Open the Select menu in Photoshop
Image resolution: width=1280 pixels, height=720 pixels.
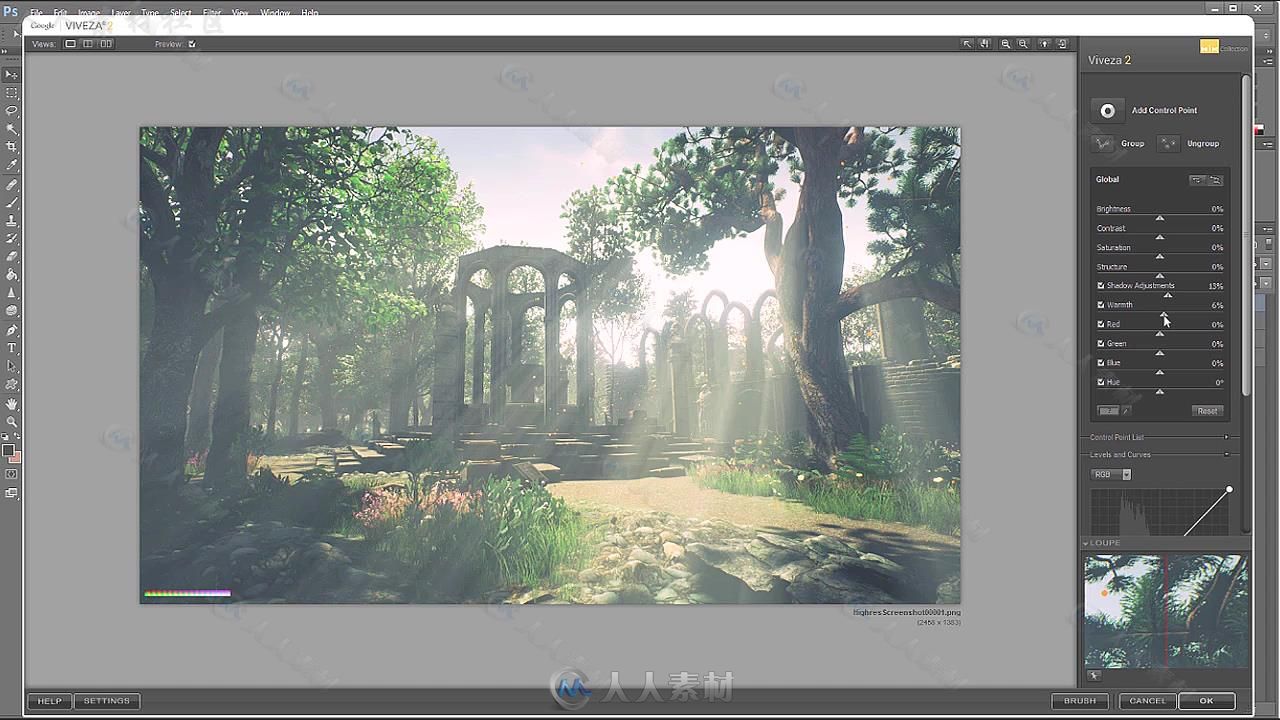[x=181, y=13]
